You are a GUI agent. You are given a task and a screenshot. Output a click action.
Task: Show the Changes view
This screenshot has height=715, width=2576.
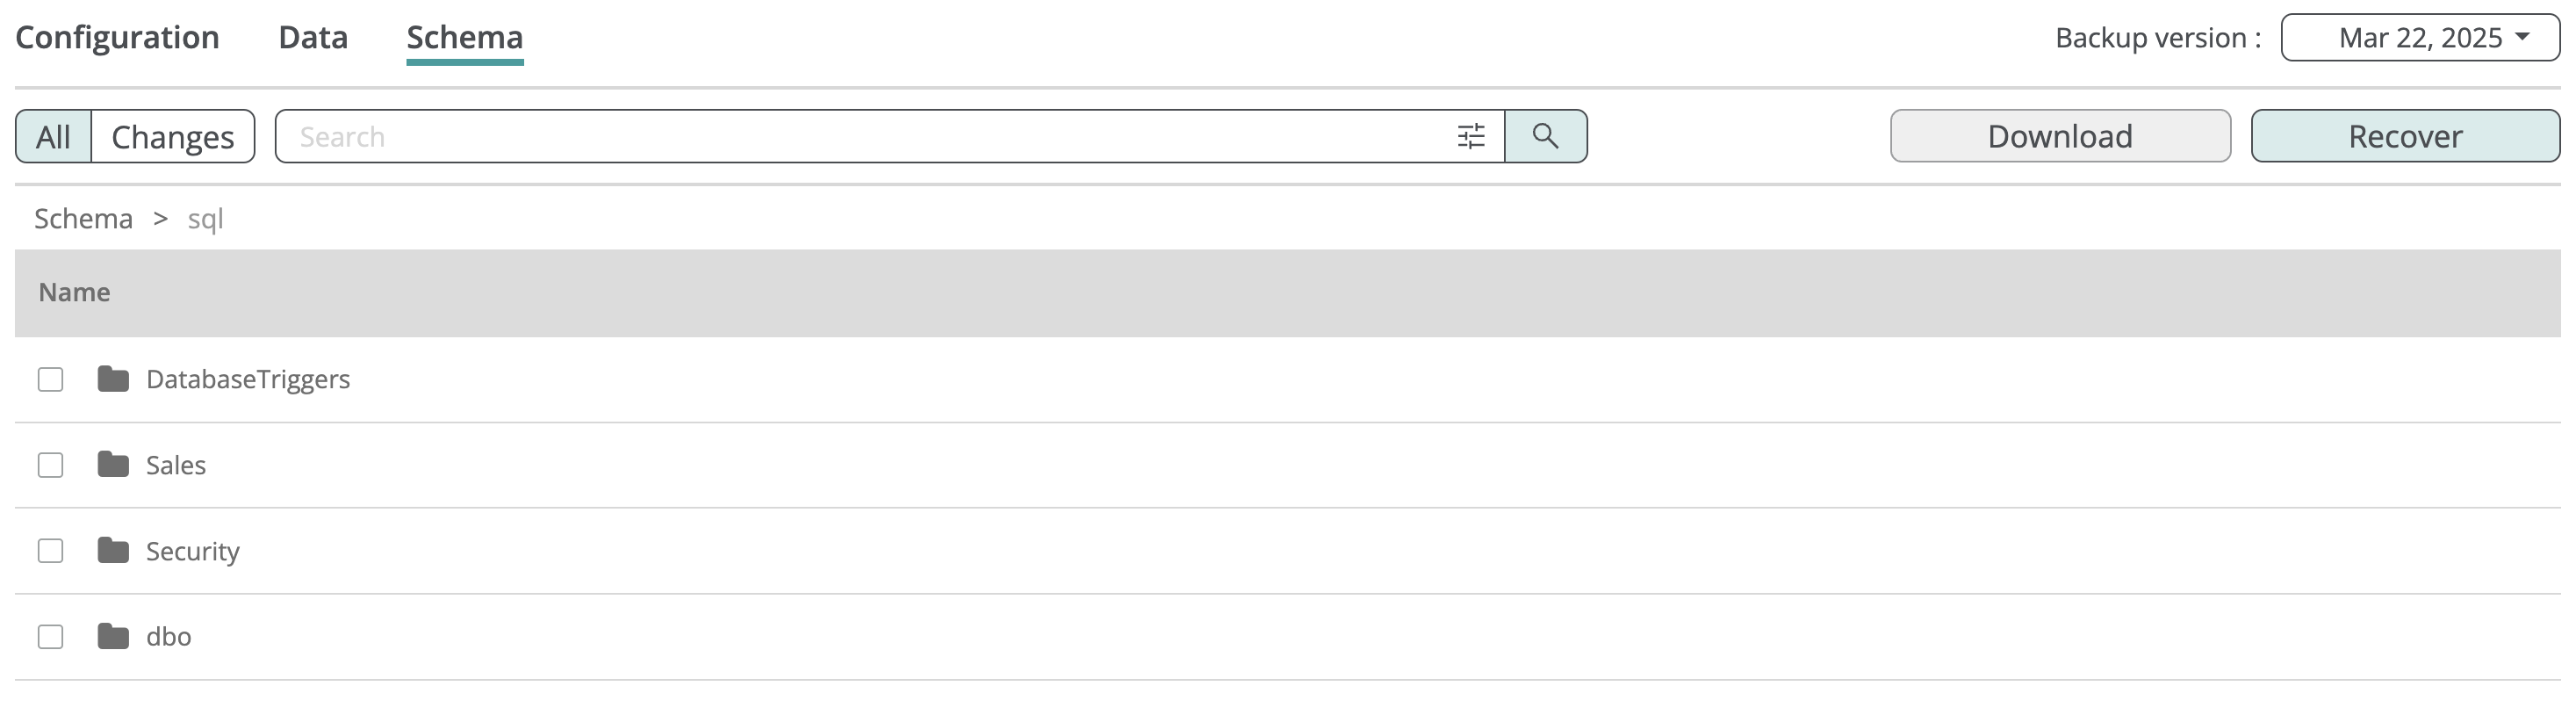pos(172,137)
